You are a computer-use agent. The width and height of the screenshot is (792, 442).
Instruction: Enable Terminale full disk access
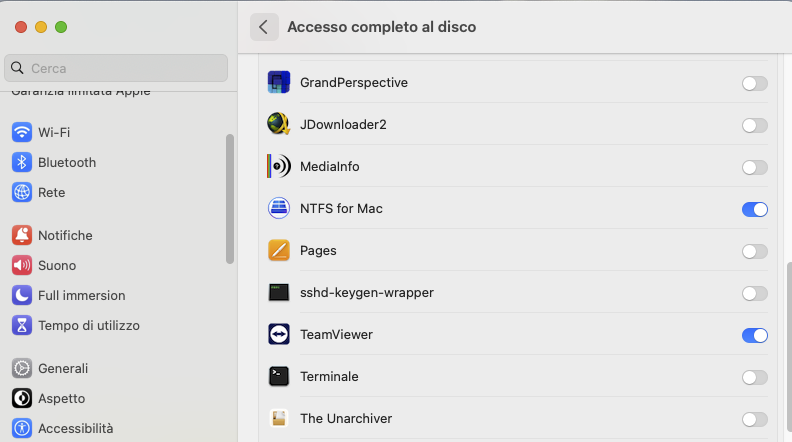pos(755,377)
